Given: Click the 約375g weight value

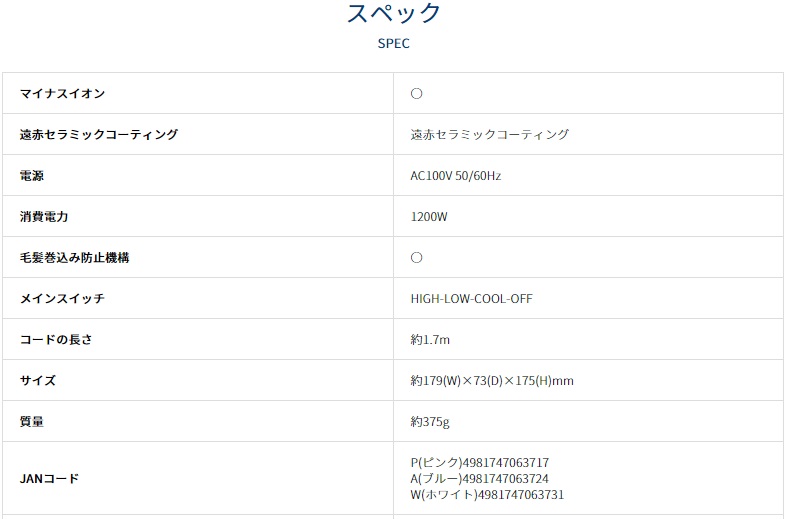Looking at the screenshot, I should tap(430, 421).
